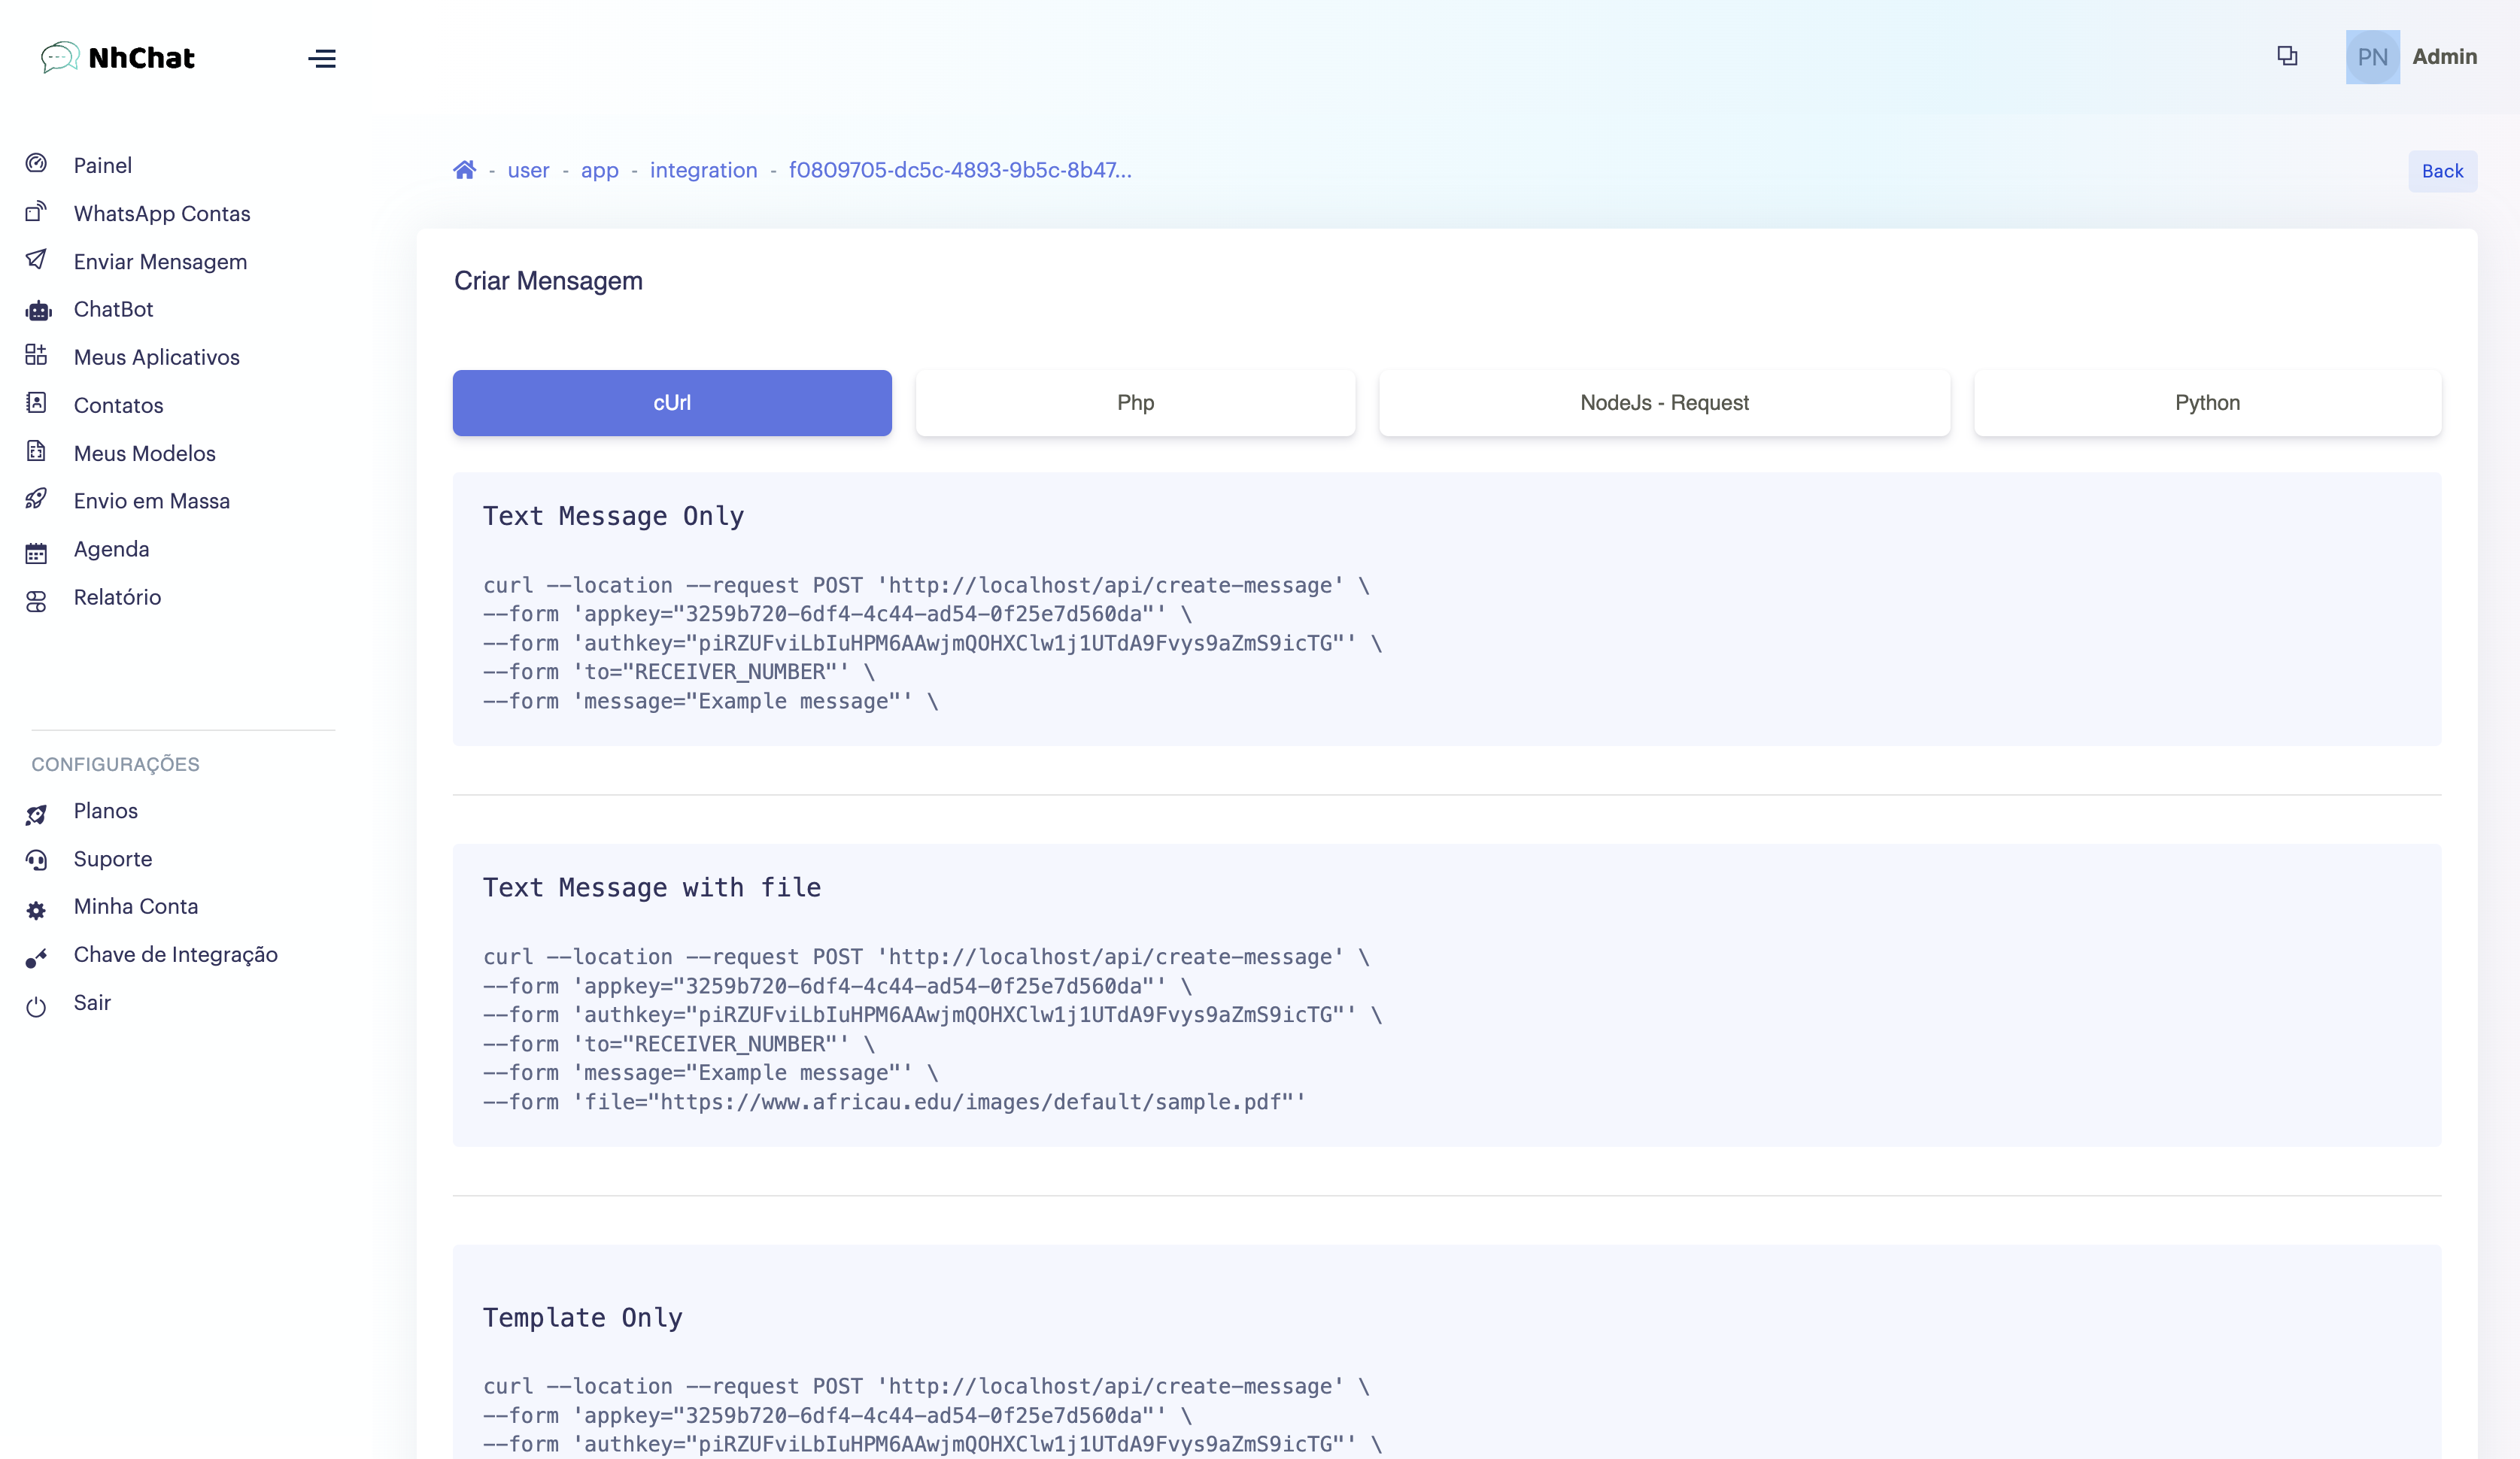The height and width of the screenshot is (1459, 2520).
Task: Open Painel in the sidebar
Action: (103, 165)
